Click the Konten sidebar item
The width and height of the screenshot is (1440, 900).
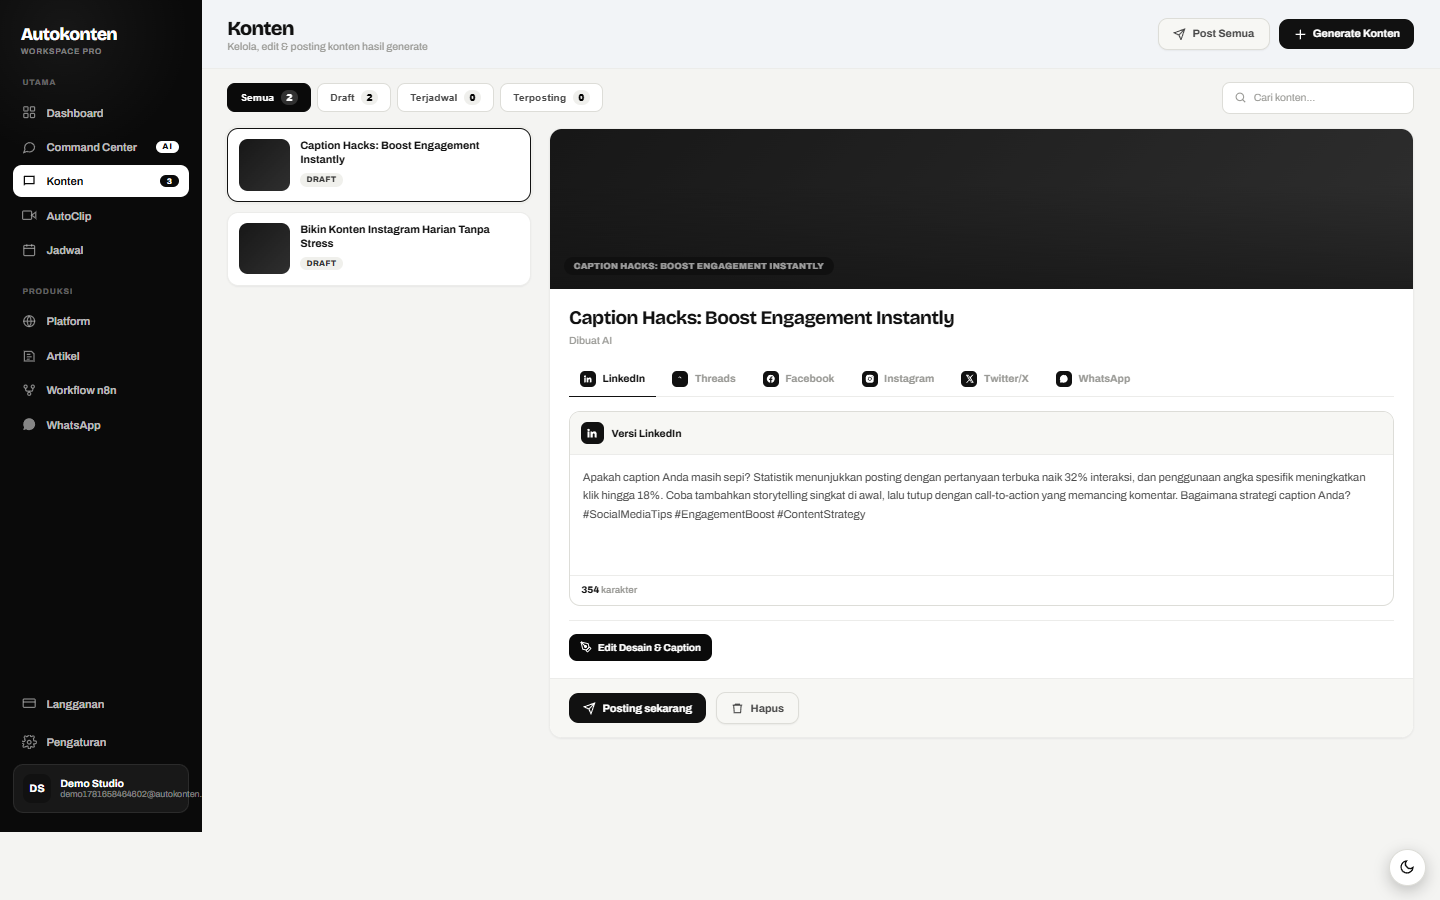[100, 181]
